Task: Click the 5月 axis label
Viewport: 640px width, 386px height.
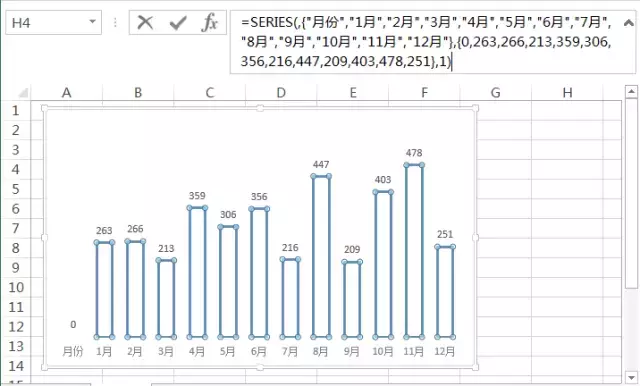Action: pos(228,351)
